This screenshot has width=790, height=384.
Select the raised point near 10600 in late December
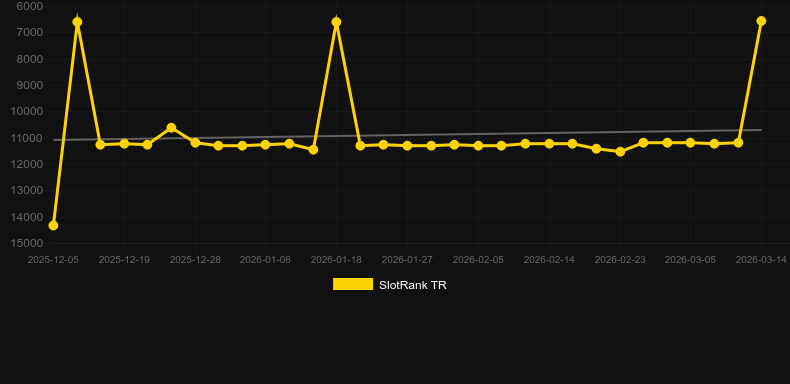click(x=171, y=128)
